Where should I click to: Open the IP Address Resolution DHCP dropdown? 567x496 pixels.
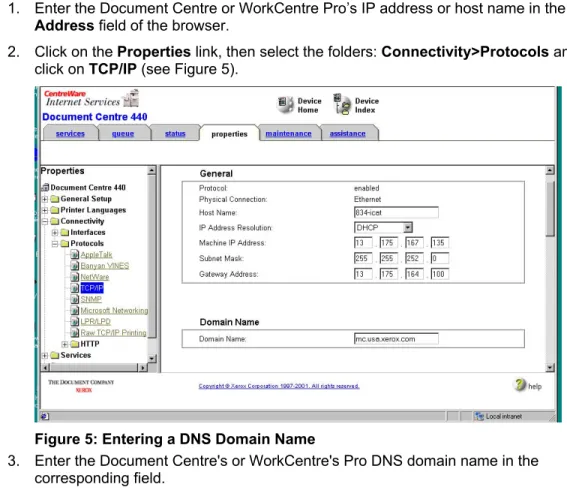[408, 227]
